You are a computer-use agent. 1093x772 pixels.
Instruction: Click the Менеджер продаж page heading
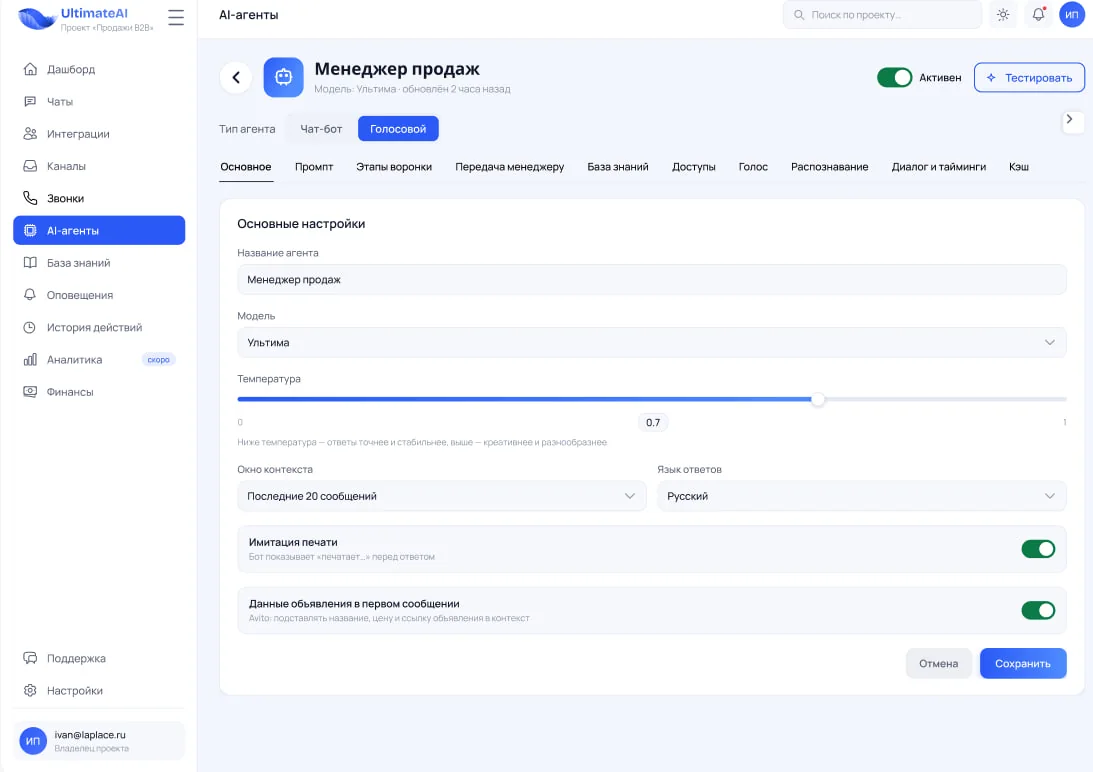tap(397, 69)
